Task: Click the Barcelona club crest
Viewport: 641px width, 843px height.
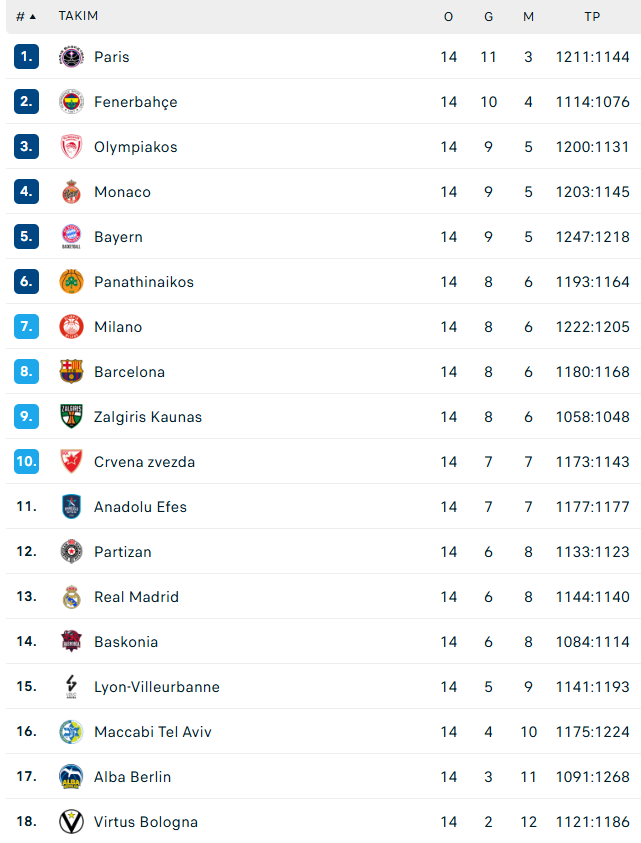Action: coord(71,372)
